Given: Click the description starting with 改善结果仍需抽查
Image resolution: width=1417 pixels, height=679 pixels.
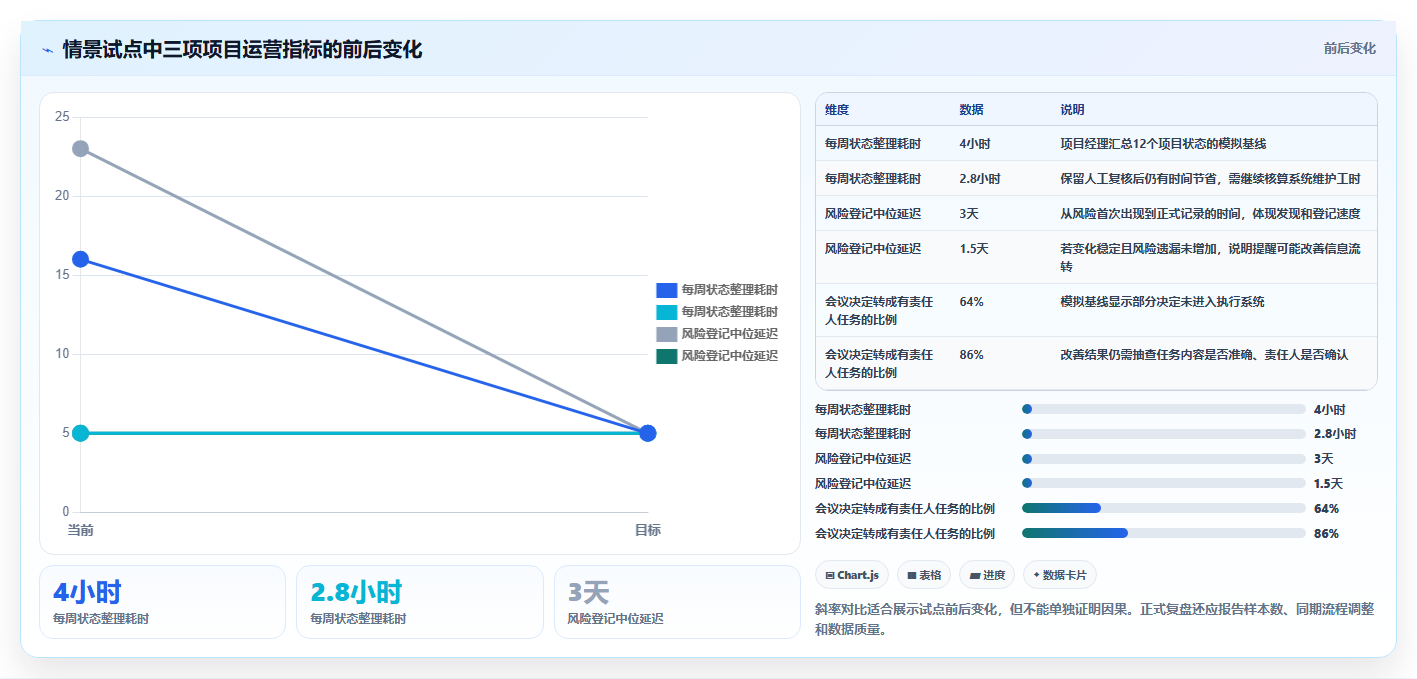Looking at the screenshot, I should click(x=1204, y=355).
